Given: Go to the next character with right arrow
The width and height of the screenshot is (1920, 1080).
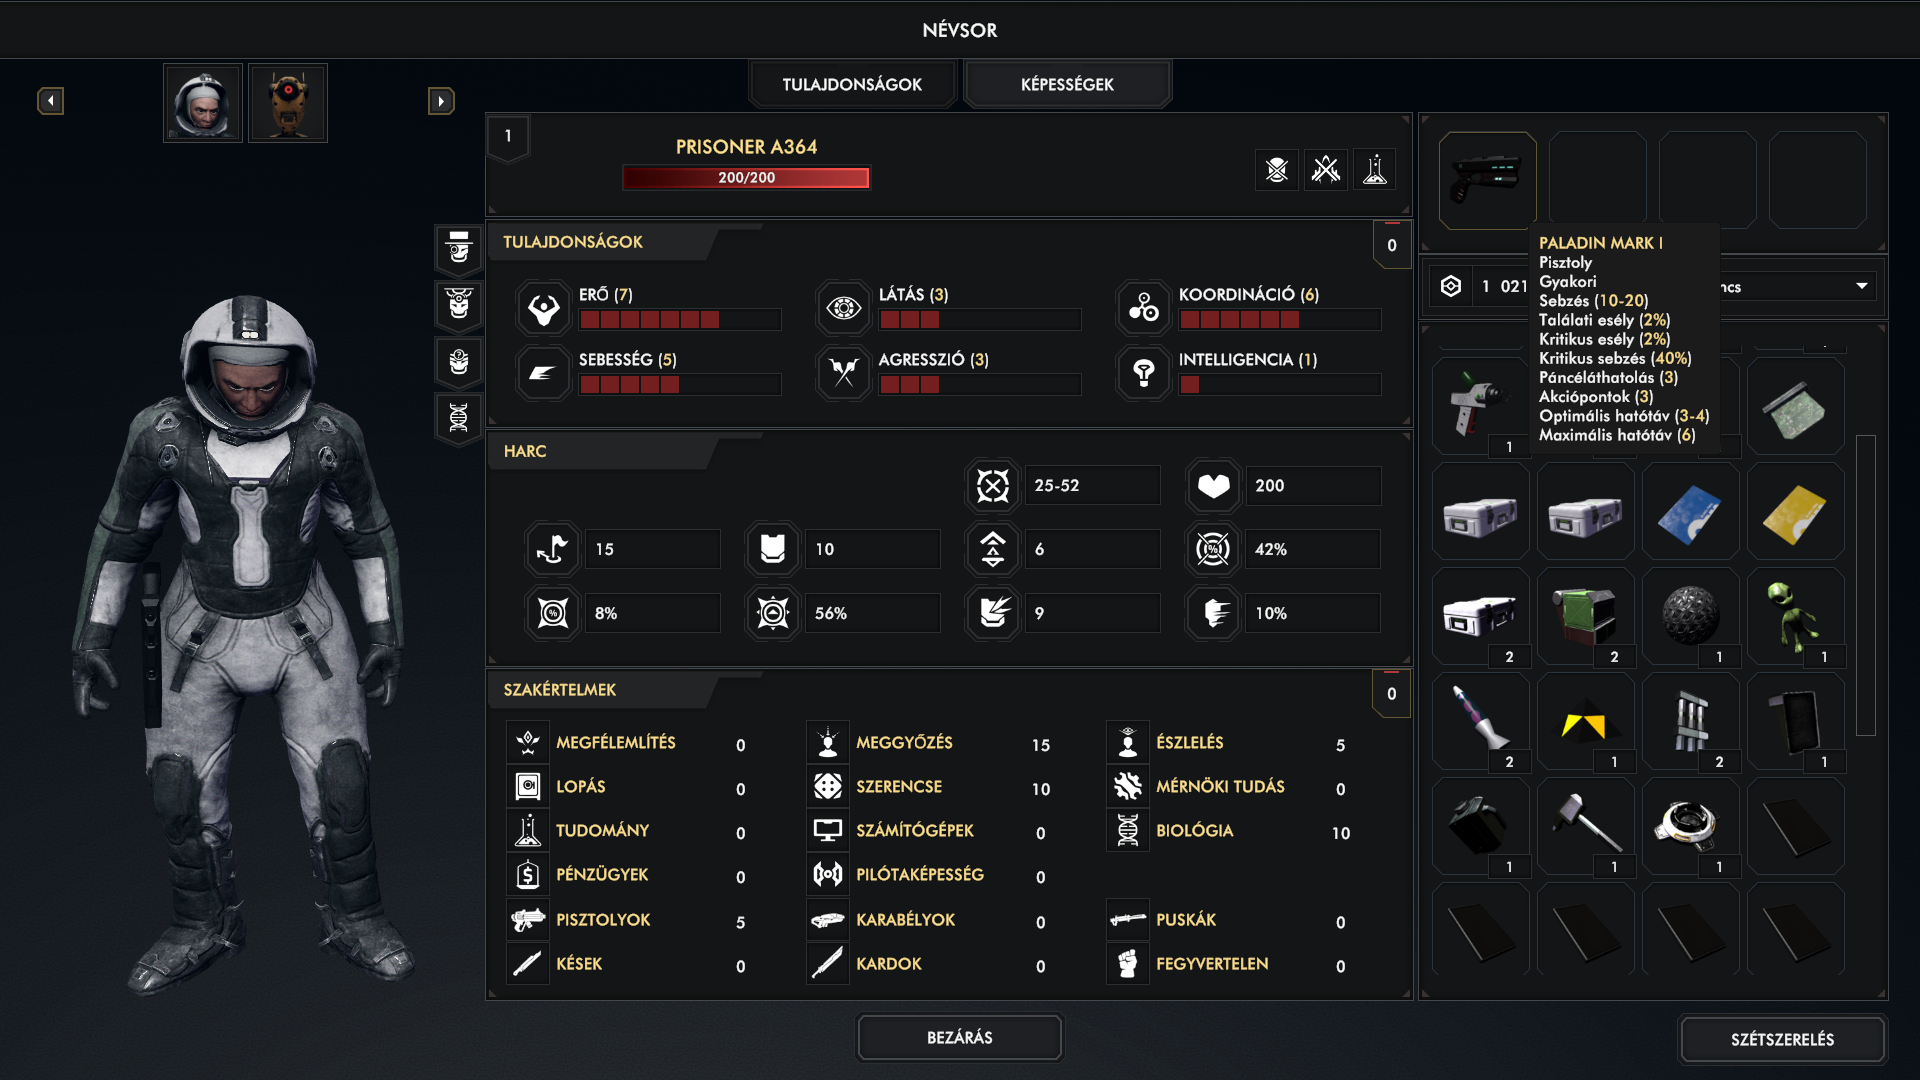Looking at the screenshot, I should tap(441, 101).
